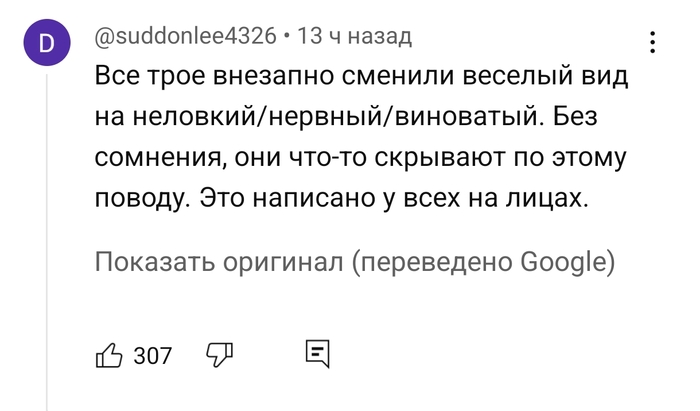
Task: Open the @suddonlee4326 channel link
Action: tap(185, 37)
